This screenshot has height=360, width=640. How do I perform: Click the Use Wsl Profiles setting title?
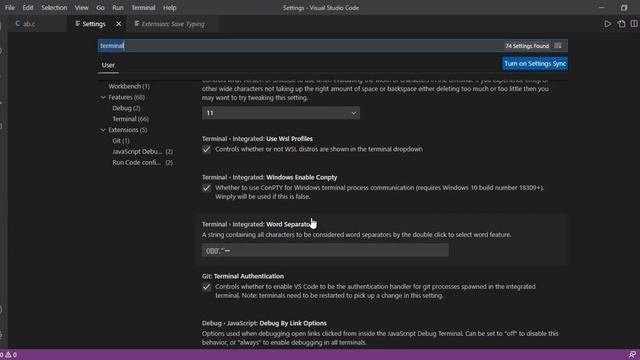point(257,139)
